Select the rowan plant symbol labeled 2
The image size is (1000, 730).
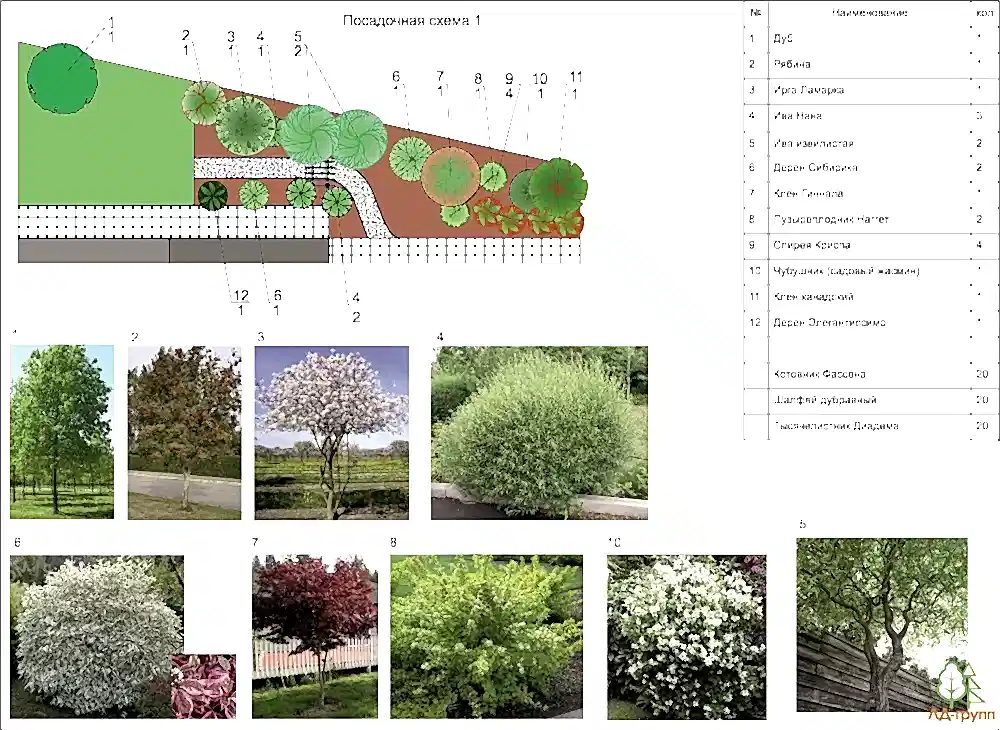(x=204, y=102)
